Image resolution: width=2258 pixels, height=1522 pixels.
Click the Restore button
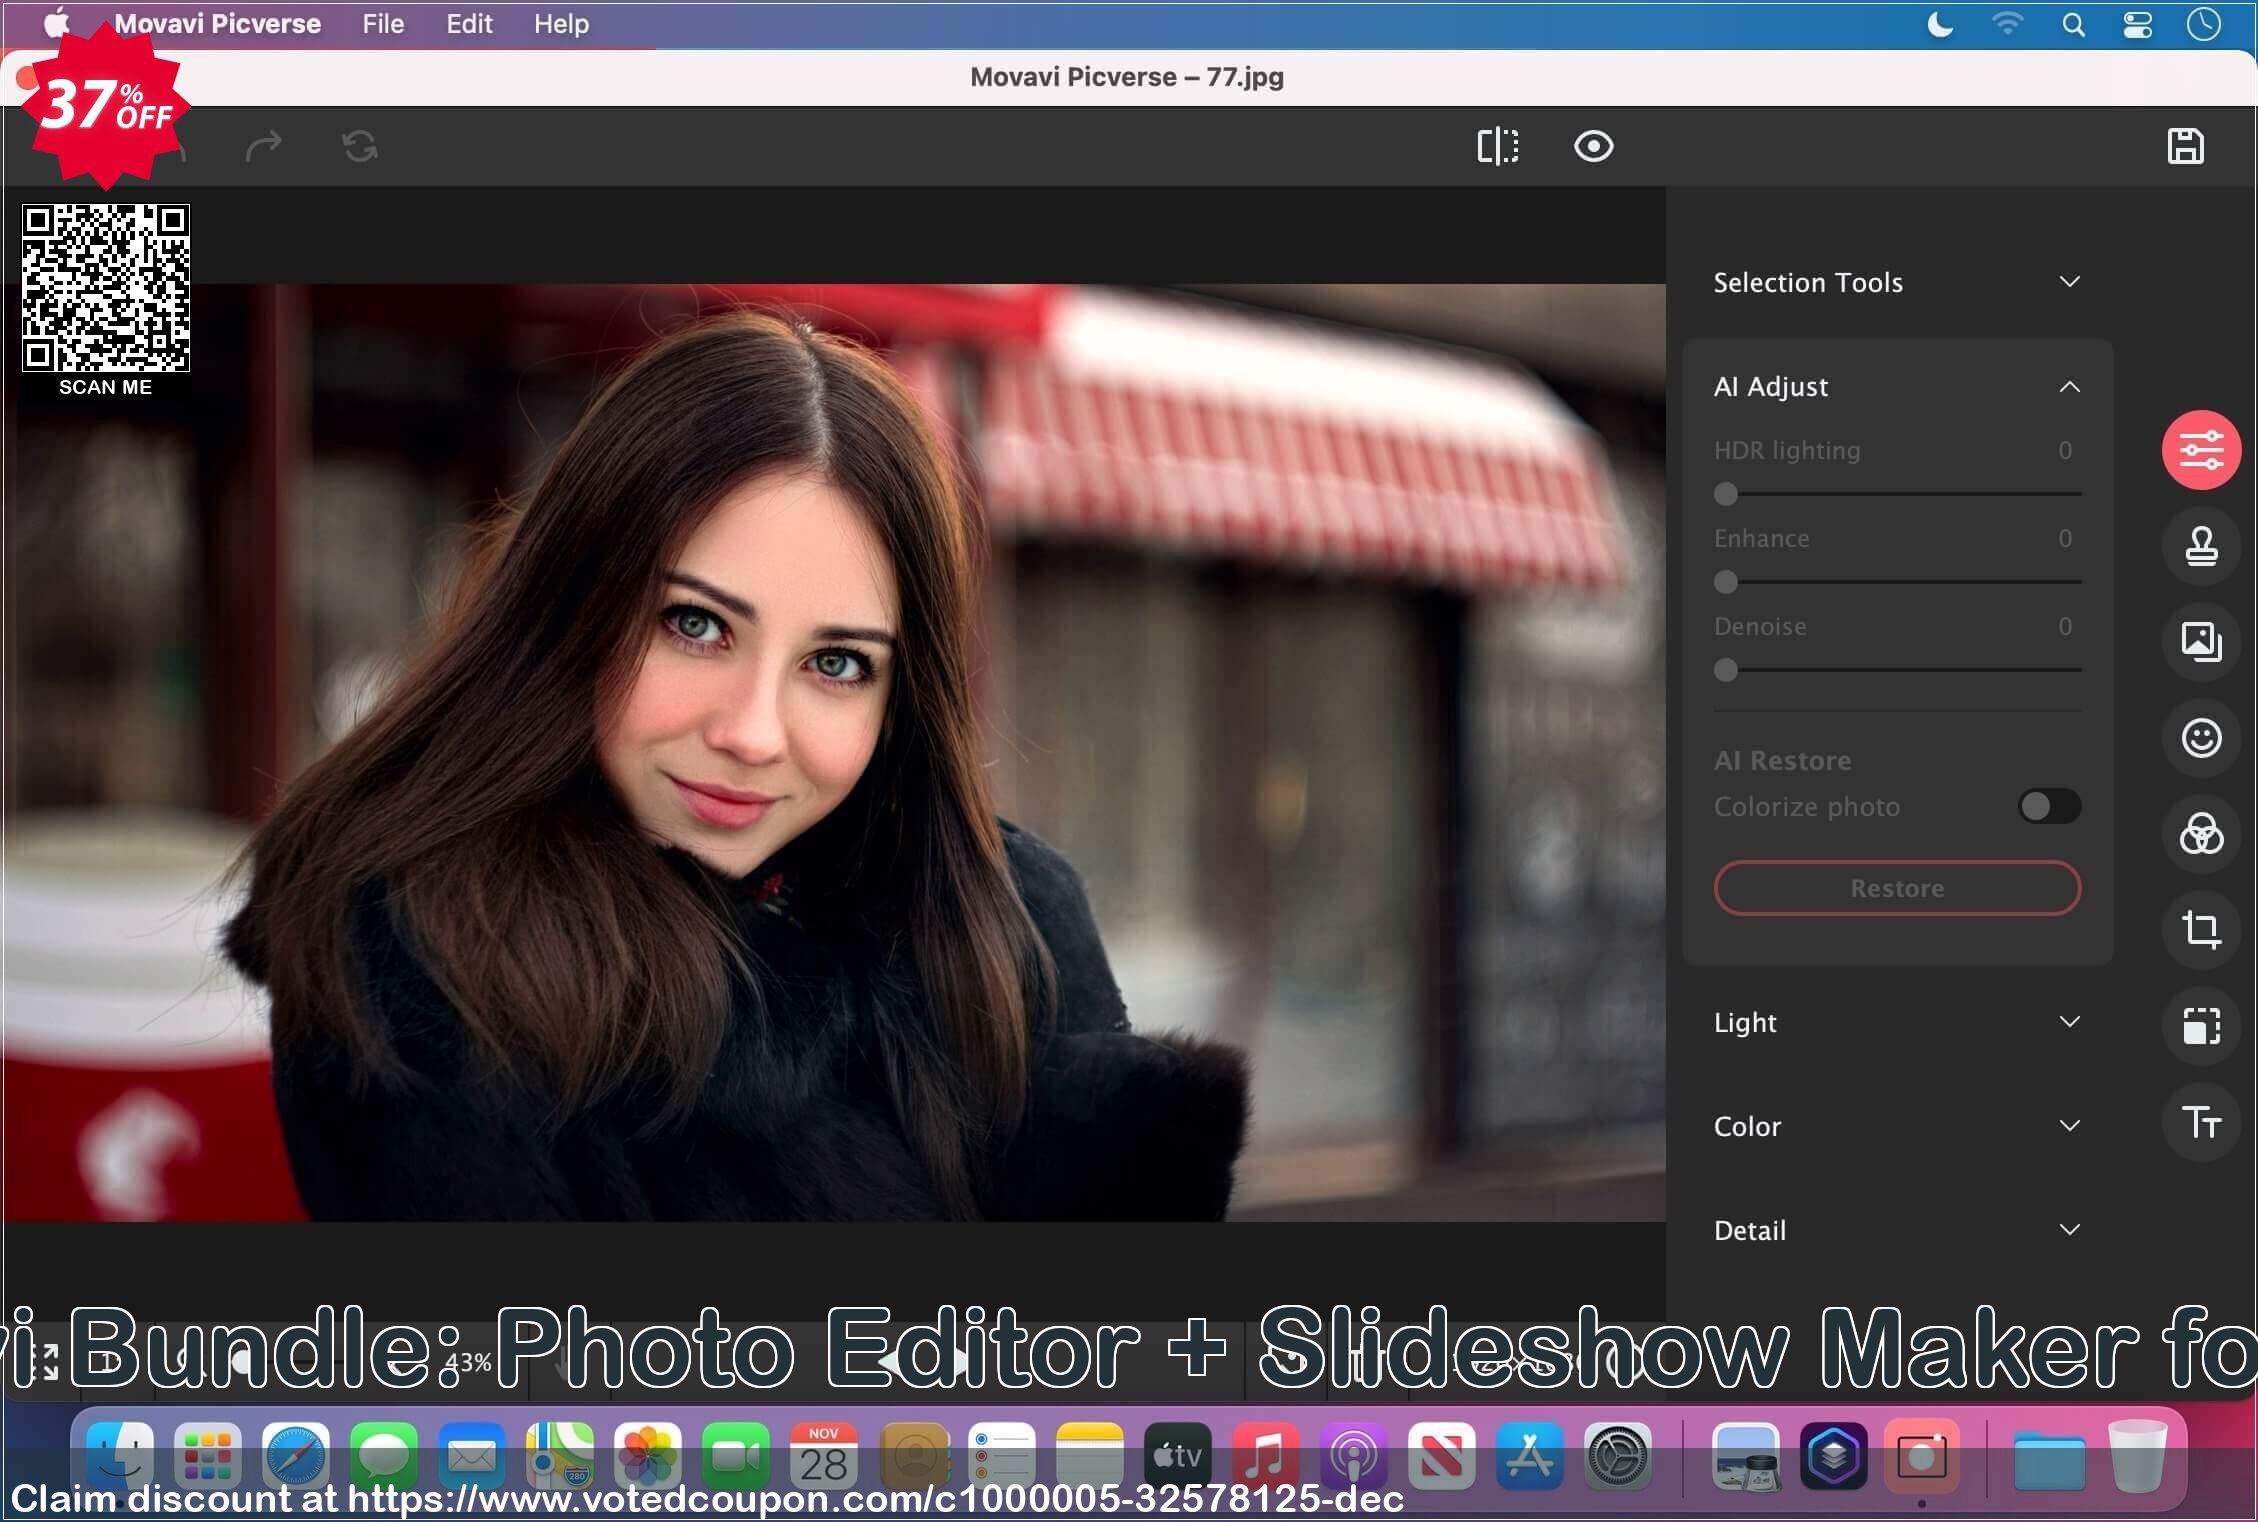point(1896,887)
